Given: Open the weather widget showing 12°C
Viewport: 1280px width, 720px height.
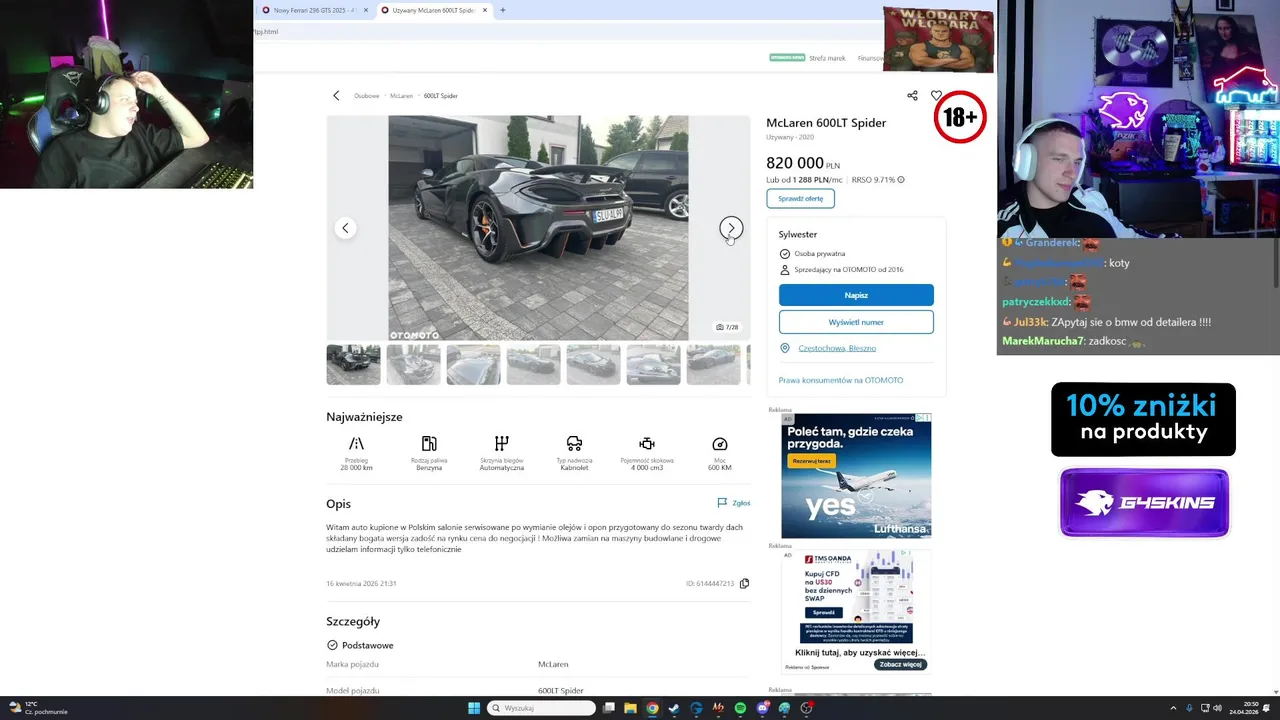Looking at the screenshot, I should [x=39, y=708].
